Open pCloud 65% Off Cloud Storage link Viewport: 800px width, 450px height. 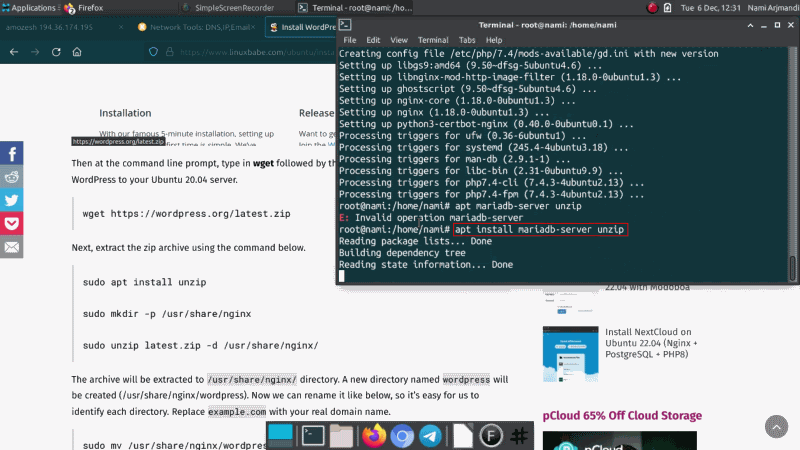pyautogui.click(x=622, y=415)
